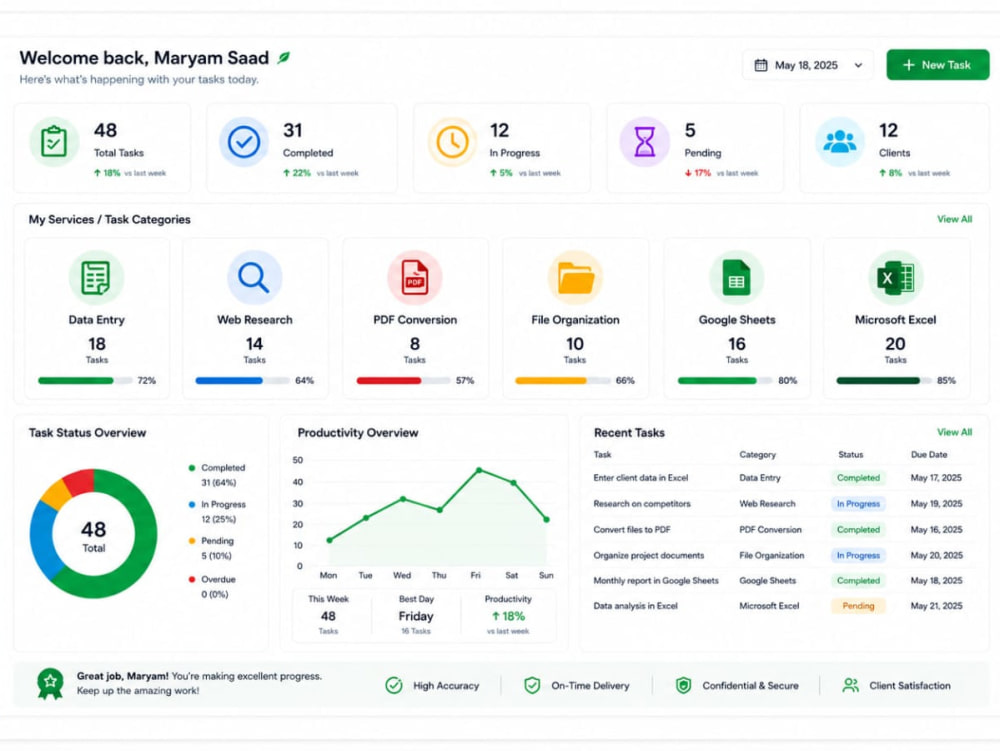Open View All for task categories
1000x751 pixels.
[x=954, y=219]
